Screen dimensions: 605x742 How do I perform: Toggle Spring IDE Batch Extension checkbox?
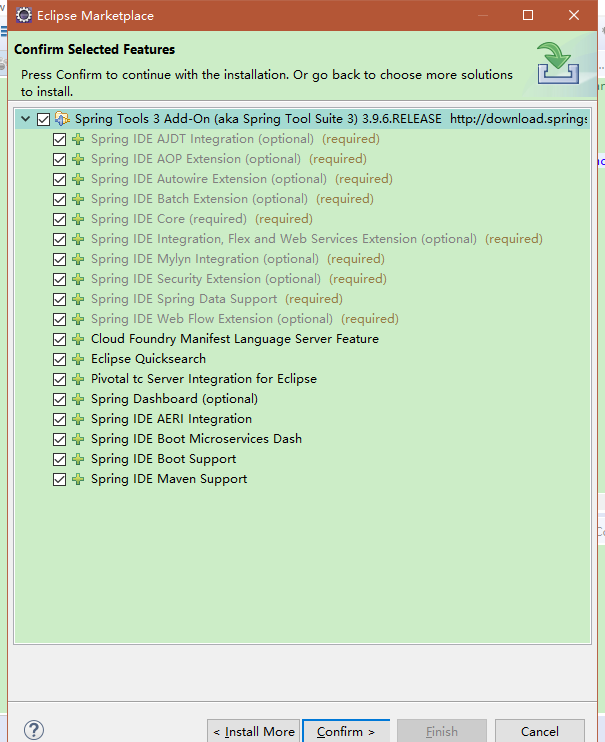click(60, 199)
